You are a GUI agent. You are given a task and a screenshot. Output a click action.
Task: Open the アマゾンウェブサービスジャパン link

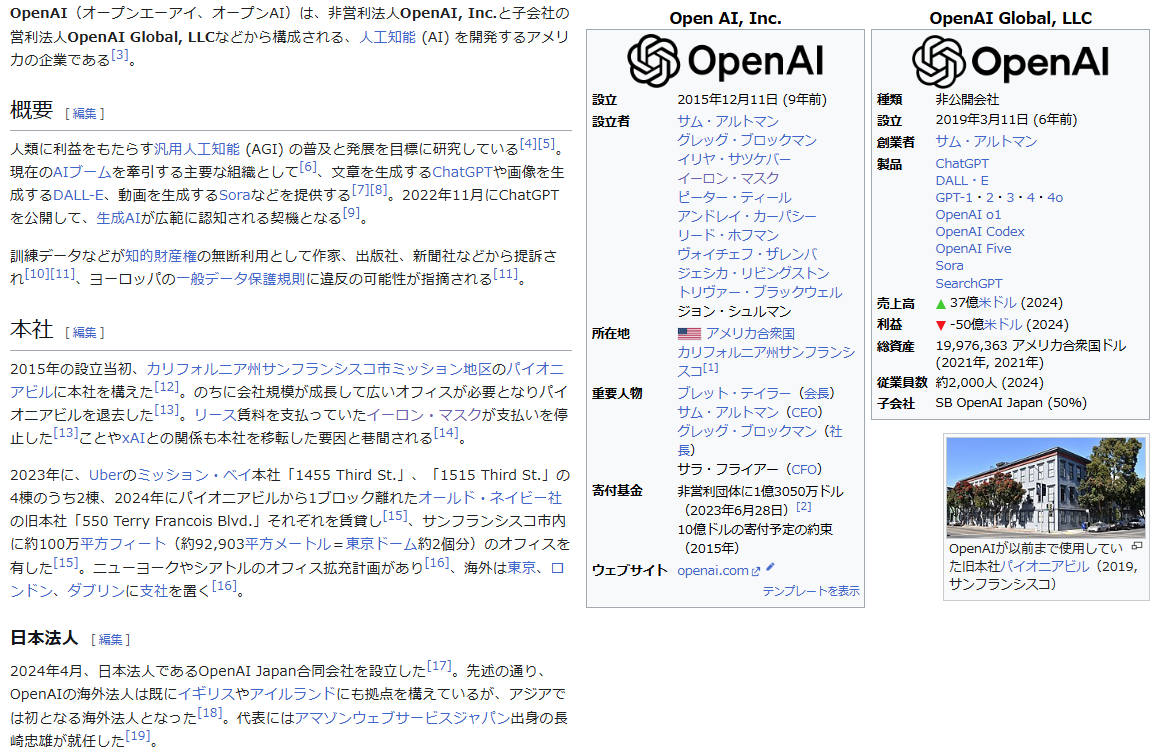click(403, 718)
